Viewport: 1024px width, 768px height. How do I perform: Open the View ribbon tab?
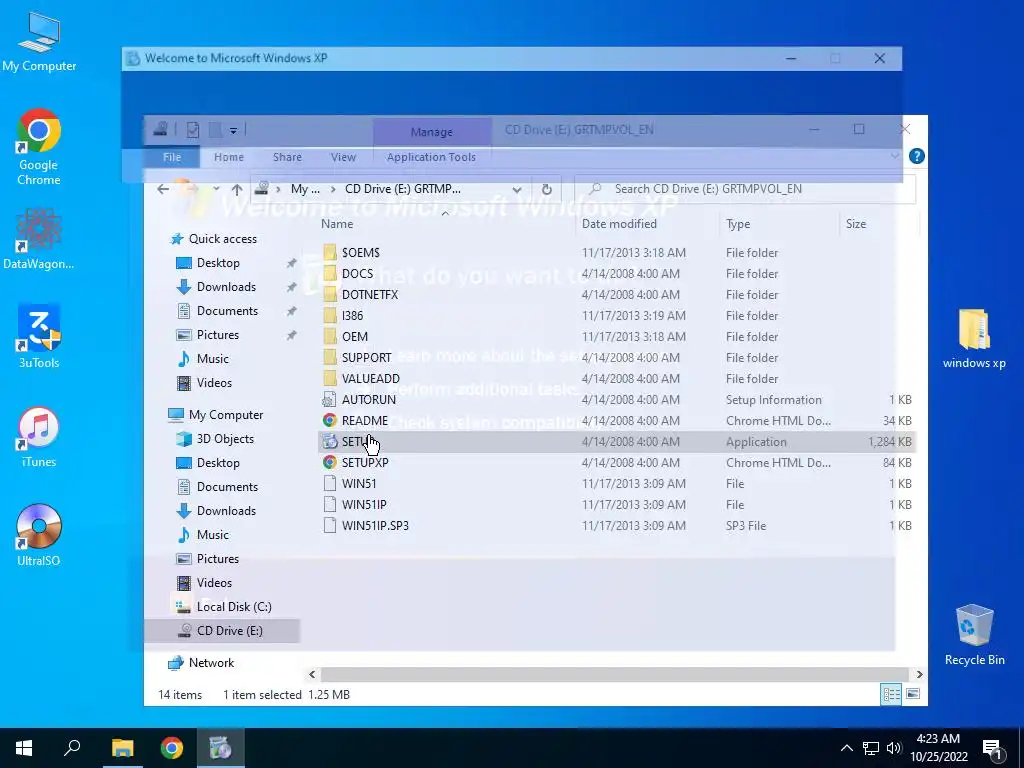click(344, 157)
